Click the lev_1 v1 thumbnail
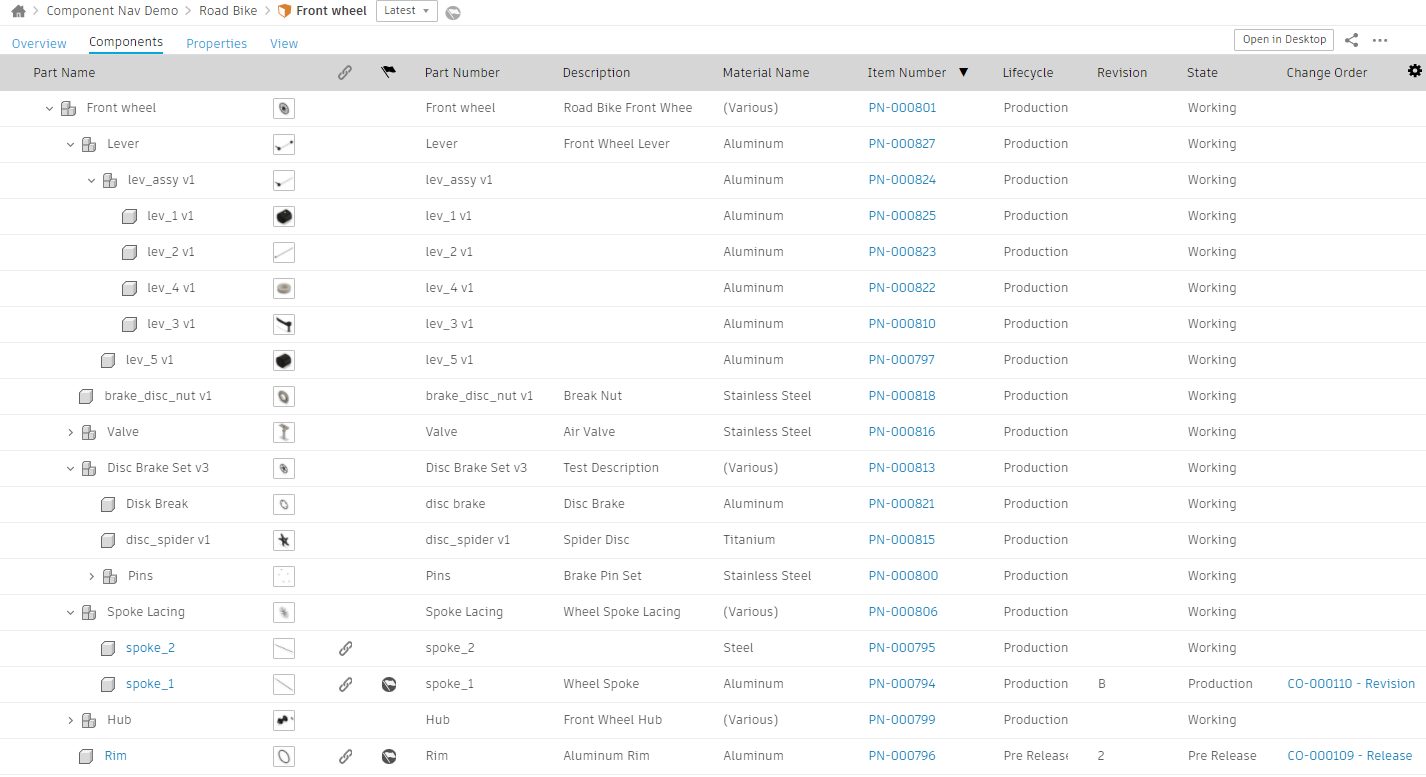The width and height of the screenshot is (1426, 777). pos(284,216)
